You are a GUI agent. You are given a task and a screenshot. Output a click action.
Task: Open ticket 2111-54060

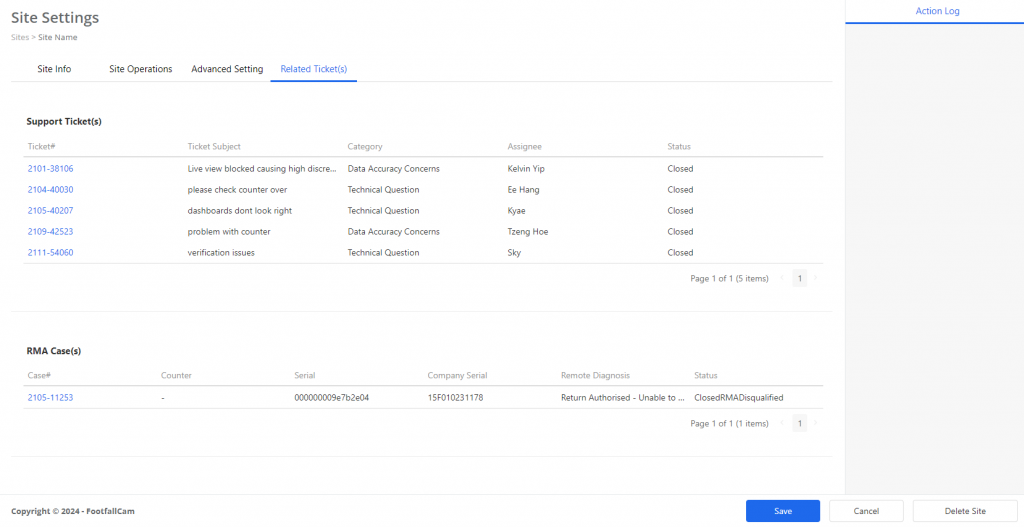[x=50, y=252]
